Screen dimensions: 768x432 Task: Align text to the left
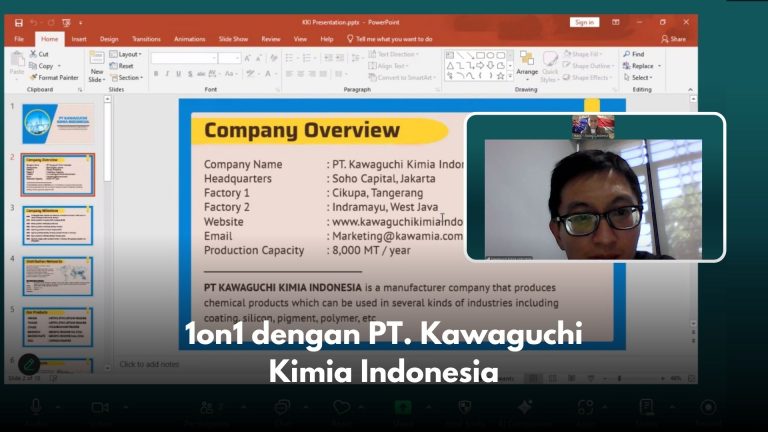tap(289, 74)
